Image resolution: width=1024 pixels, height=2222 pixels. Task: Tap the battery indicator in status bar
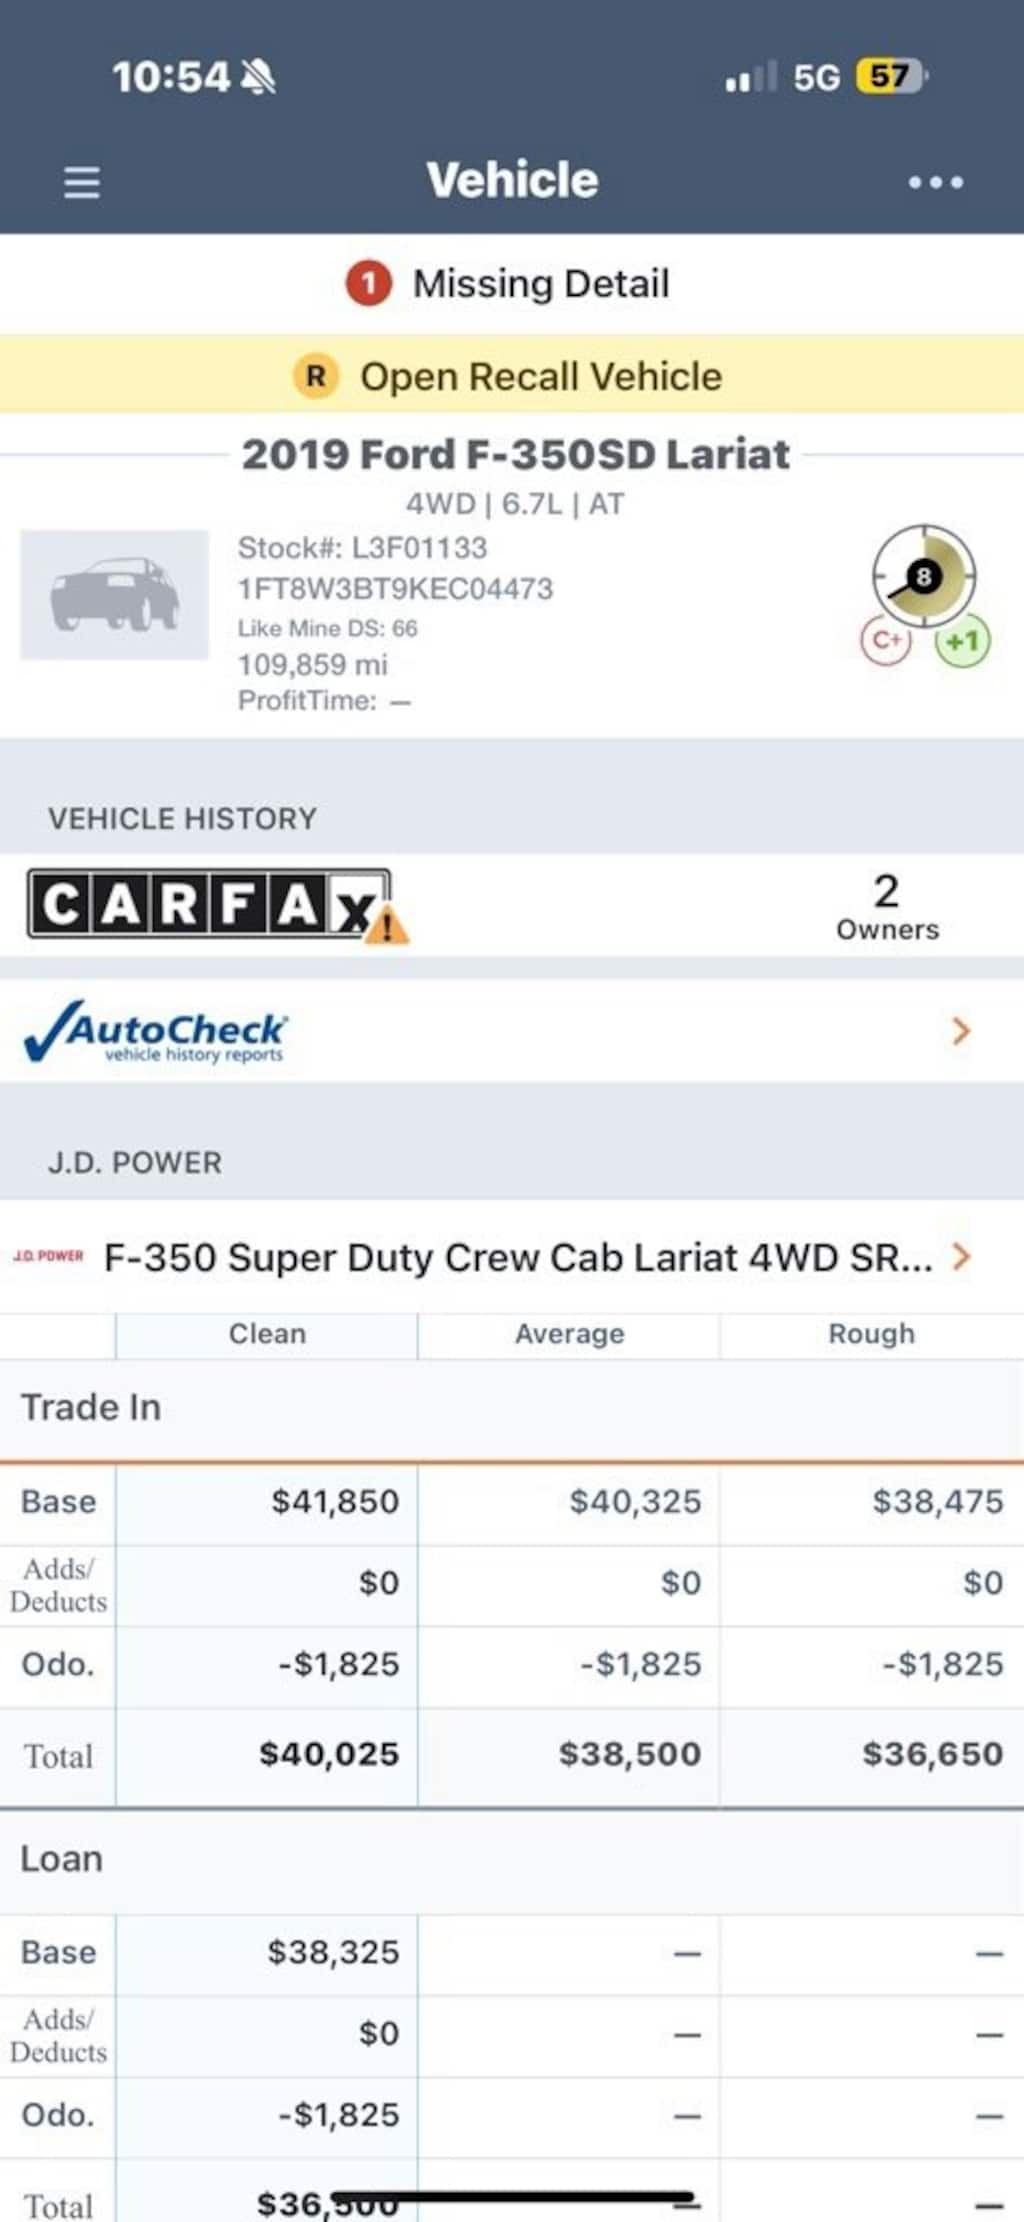point(890,76)
